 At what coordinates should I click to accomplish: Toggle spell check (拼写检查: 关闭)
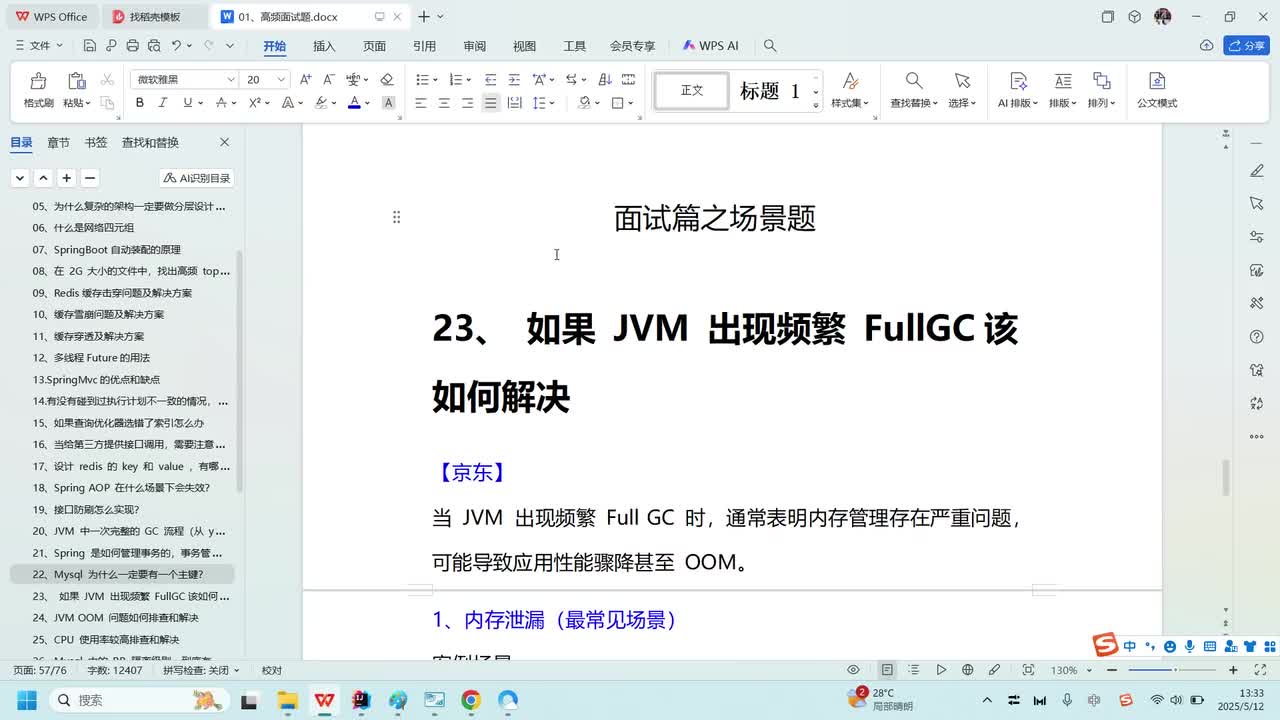tap(200, 670)
